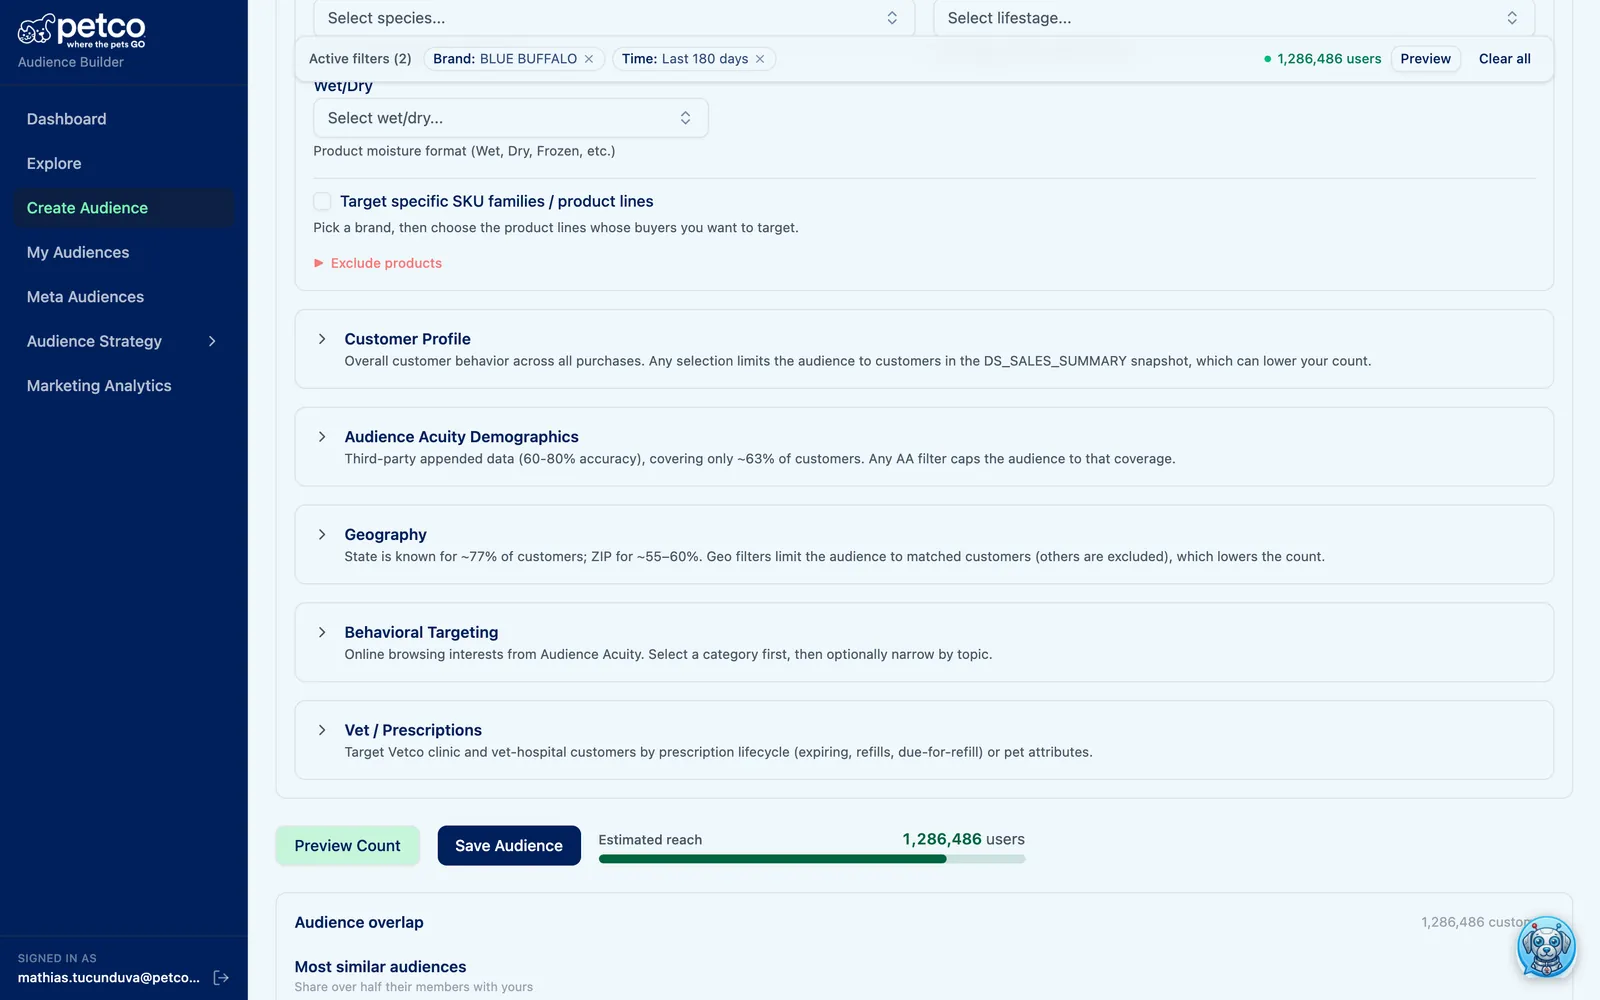Expand the Audience Strategy submenu arrow
The height and width of the screenshot is (1000, 1600).
[212, 341]
